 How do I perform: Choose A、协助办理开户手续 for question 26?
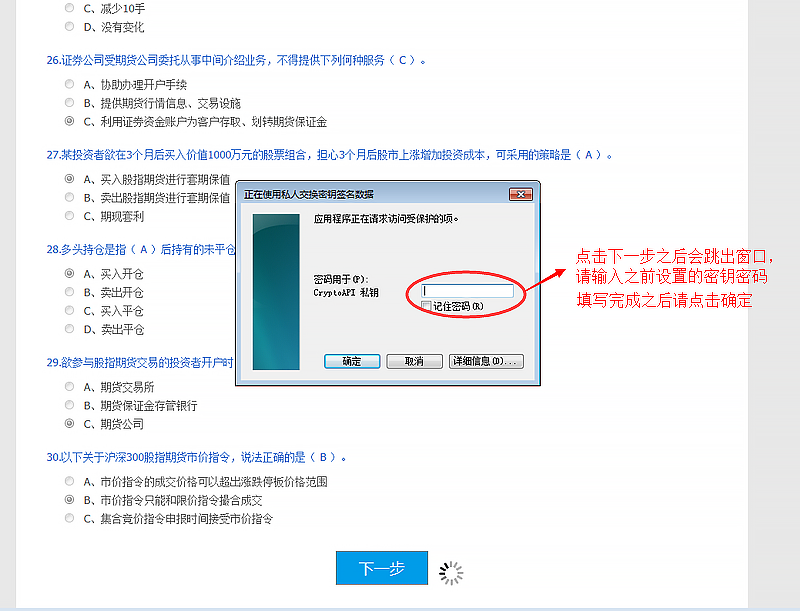pos(69,84)
